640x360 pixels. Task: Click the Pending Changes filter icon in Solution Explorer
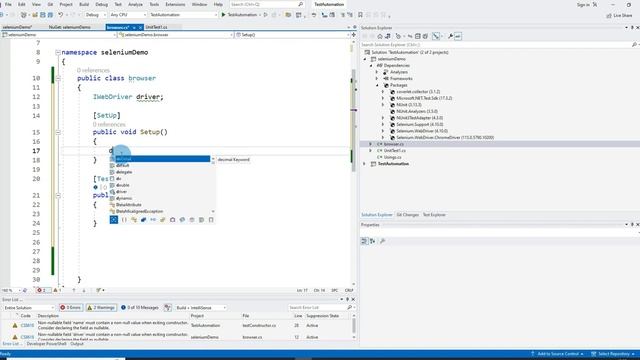pyautogui.click(x=398, y=36)
